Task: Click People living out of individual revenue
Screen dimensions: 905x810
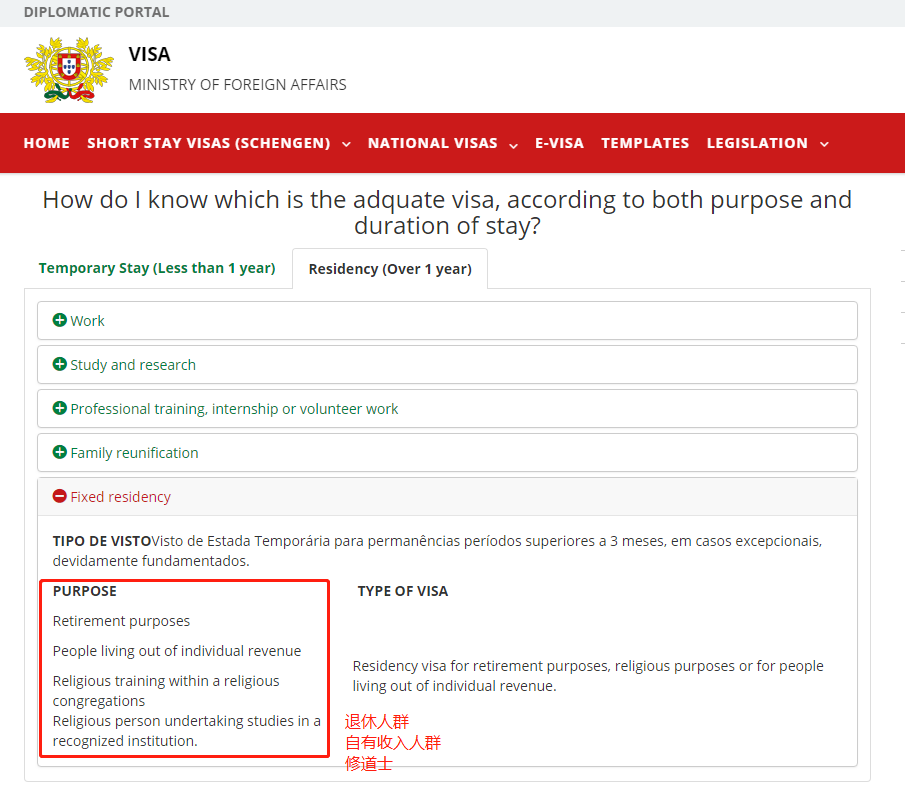Action: pos(177,651)
